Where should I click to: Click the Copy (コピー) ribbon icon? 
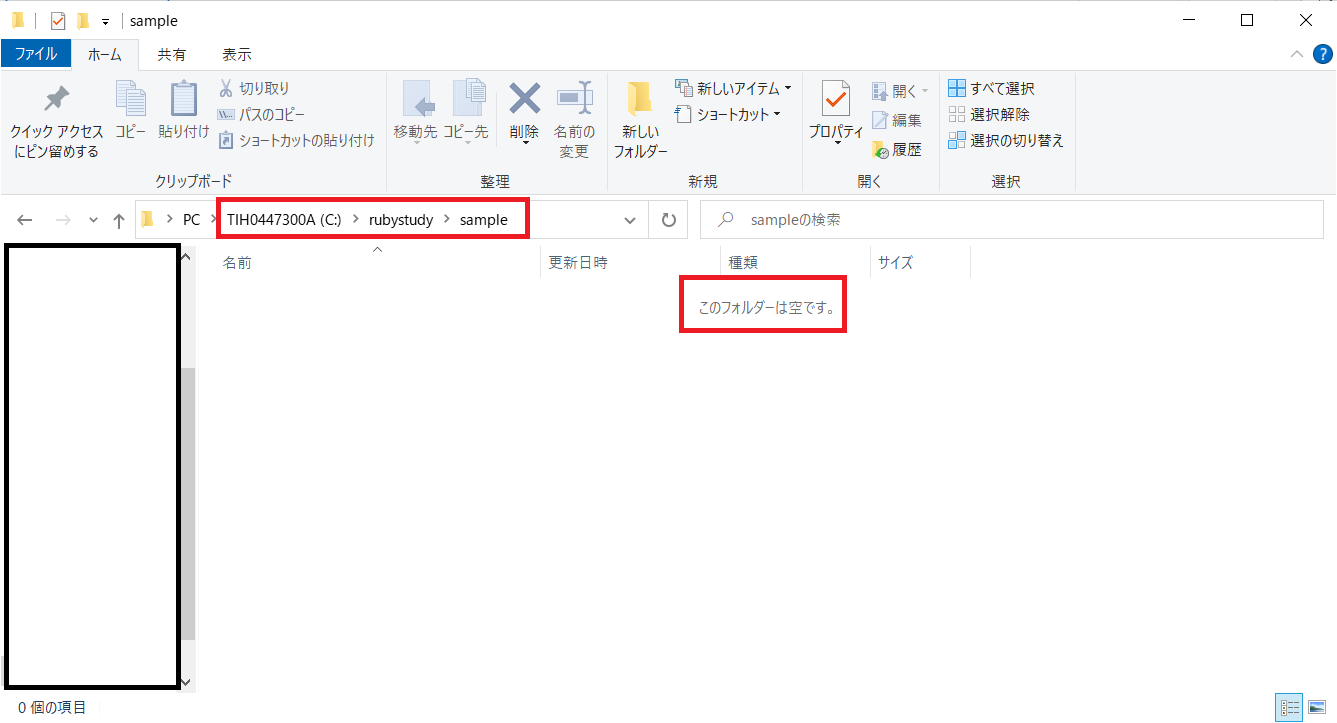point(130,100)
